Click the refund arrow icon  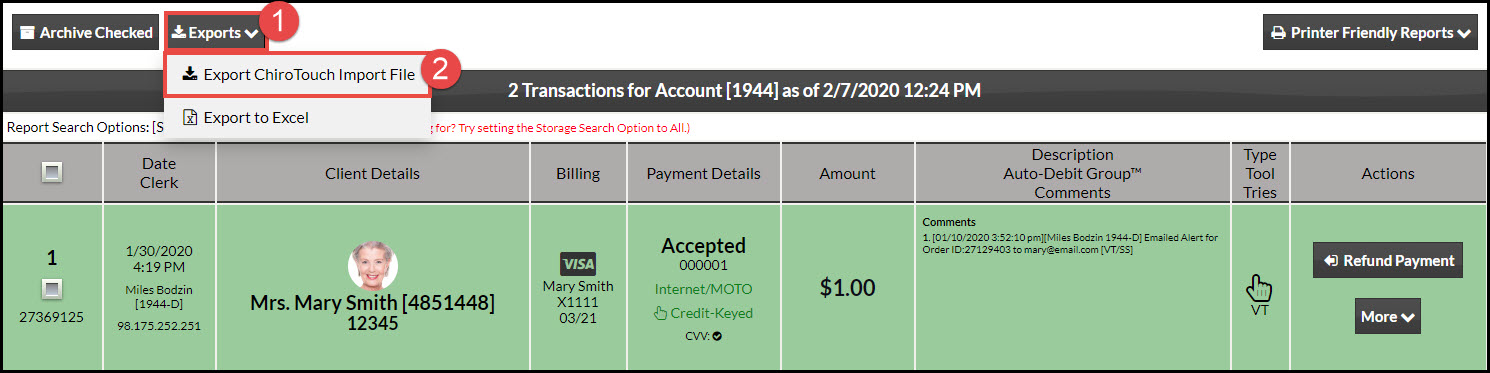click(1330, 261)
